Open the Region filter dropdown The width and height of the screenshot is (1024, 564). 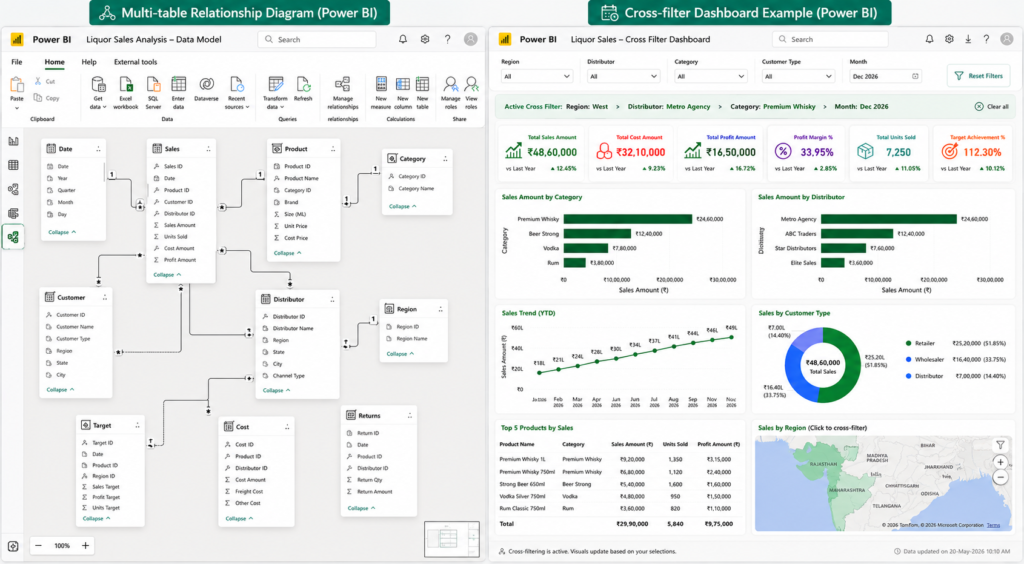[x=537, y=76]
